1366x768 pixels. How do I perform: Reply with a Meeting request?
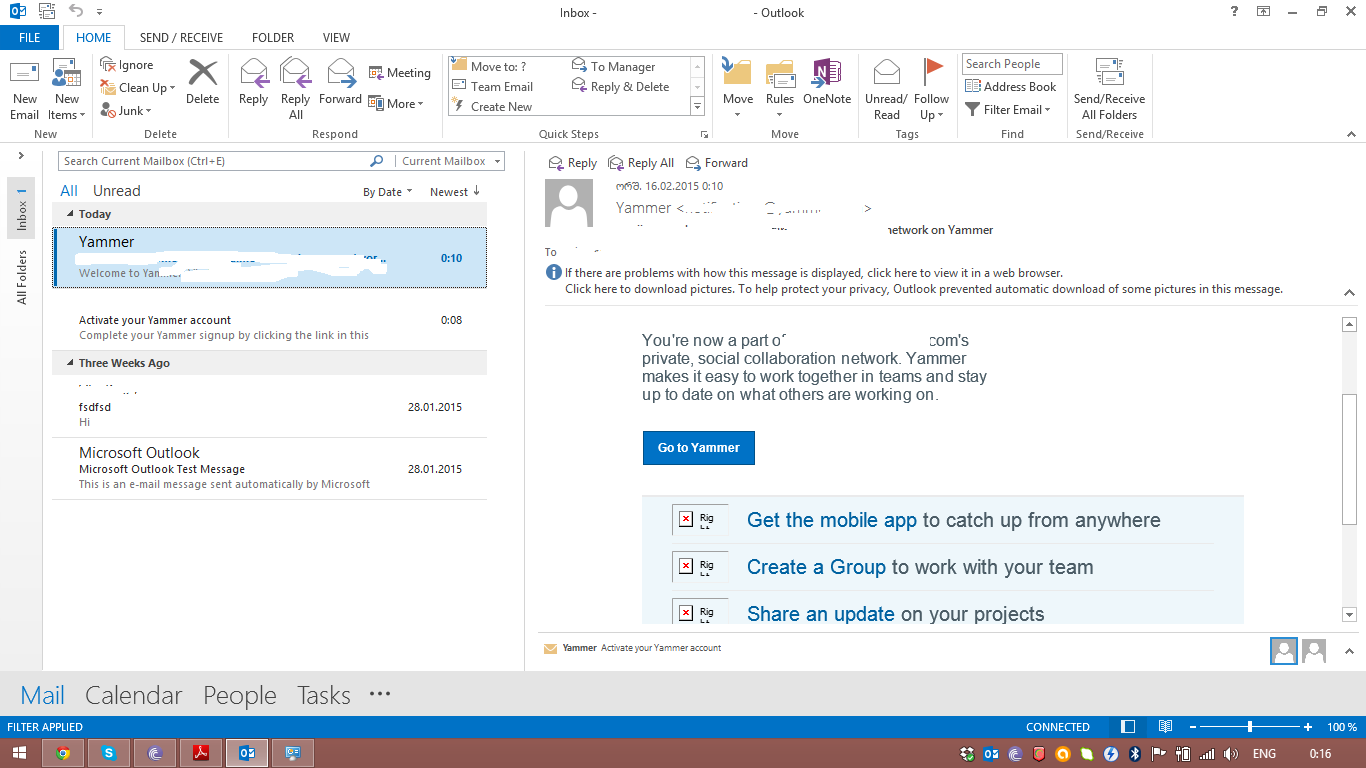[400, 73]
